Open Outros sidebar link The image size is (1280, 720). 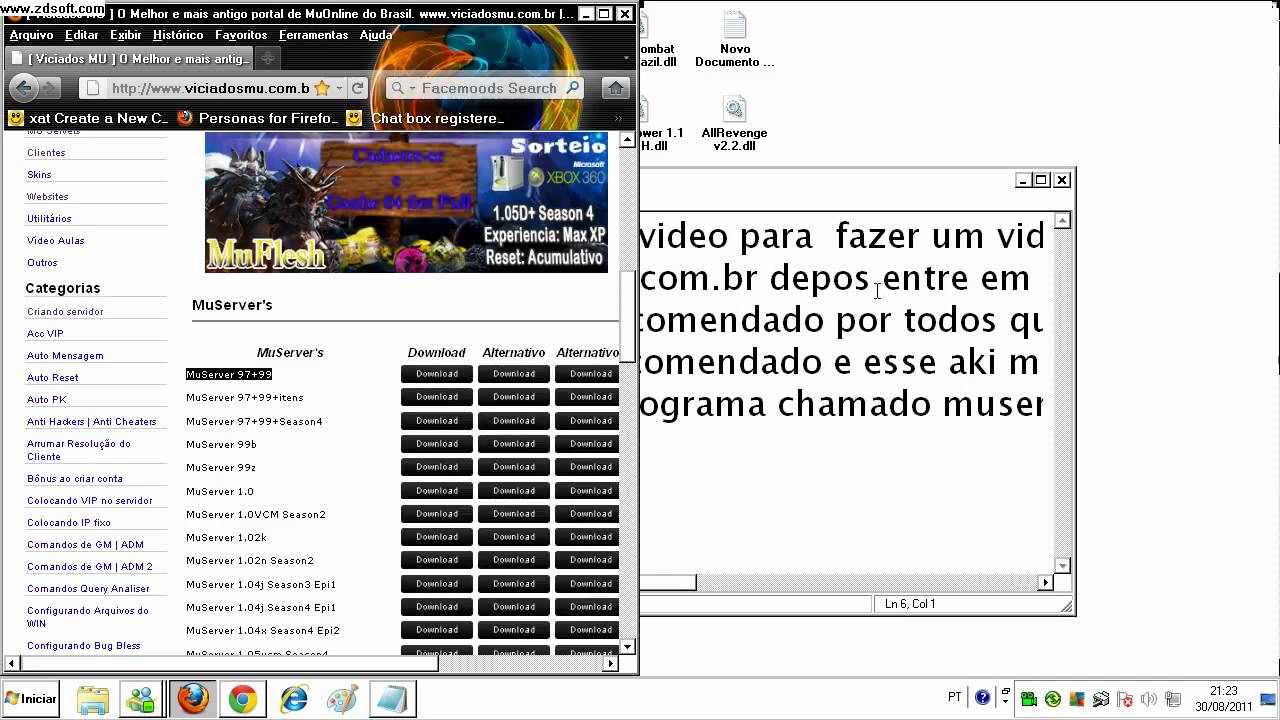42,263
